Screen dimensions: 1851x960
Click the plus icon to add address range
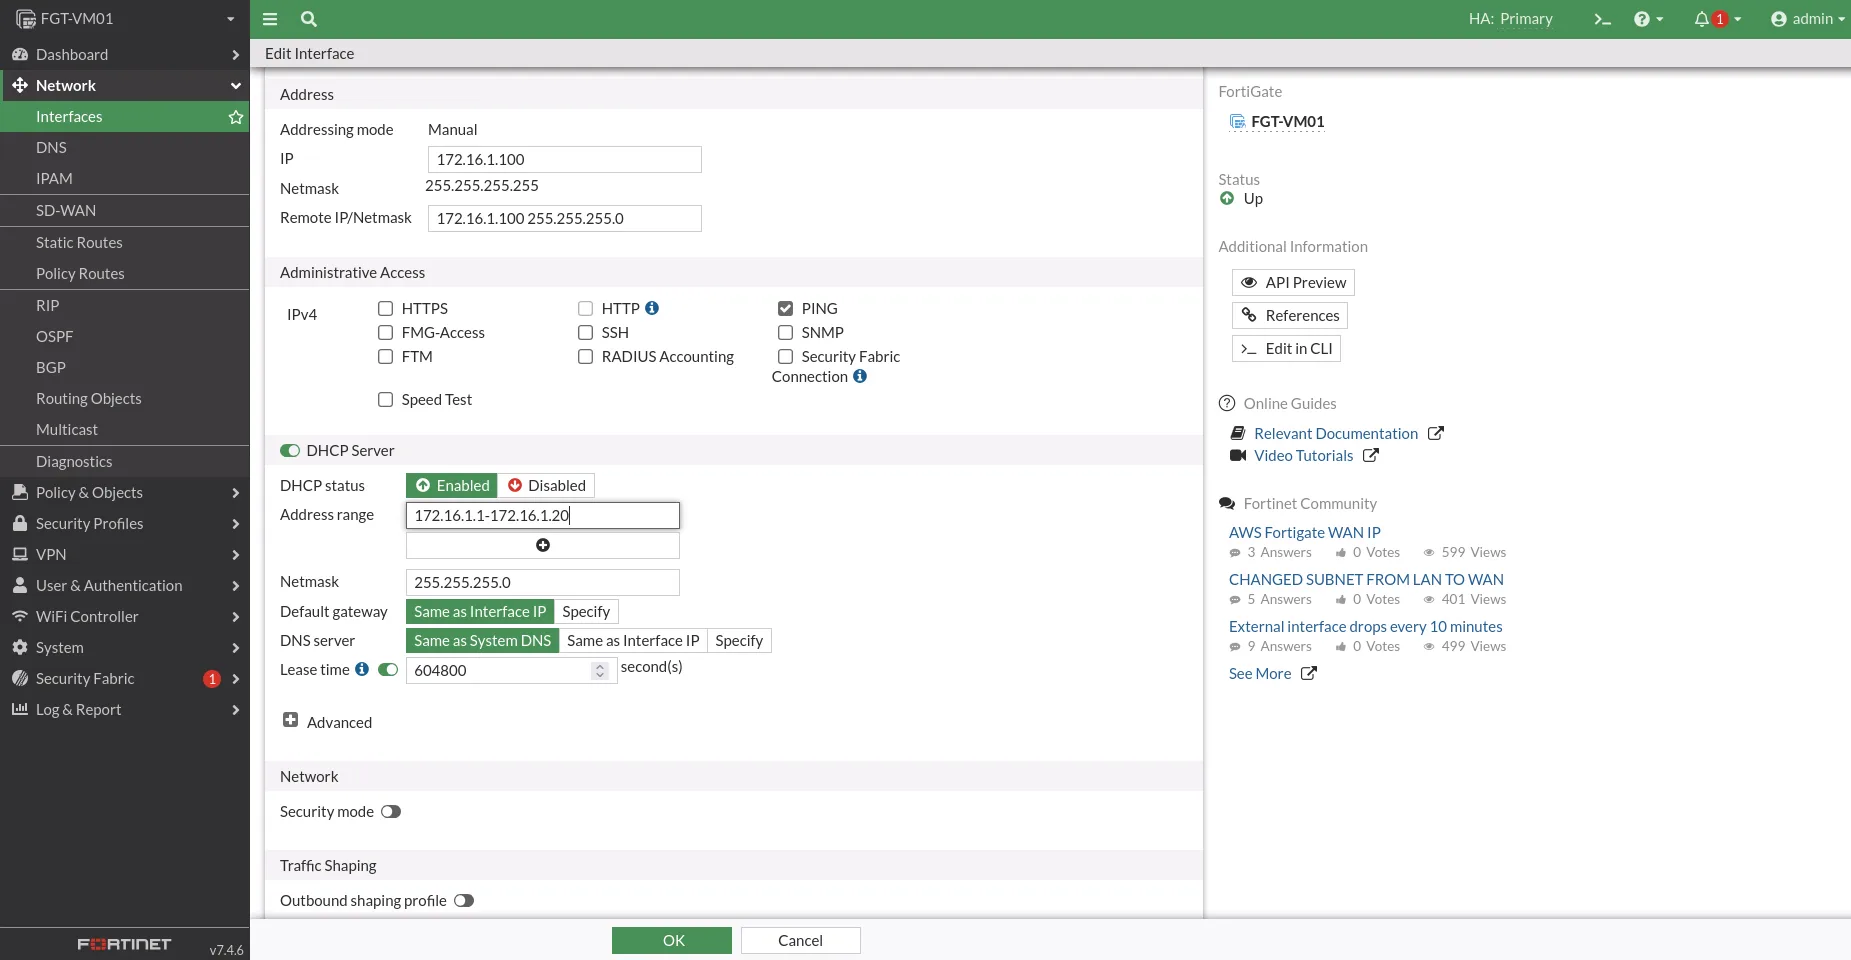[x=543, y=545]
